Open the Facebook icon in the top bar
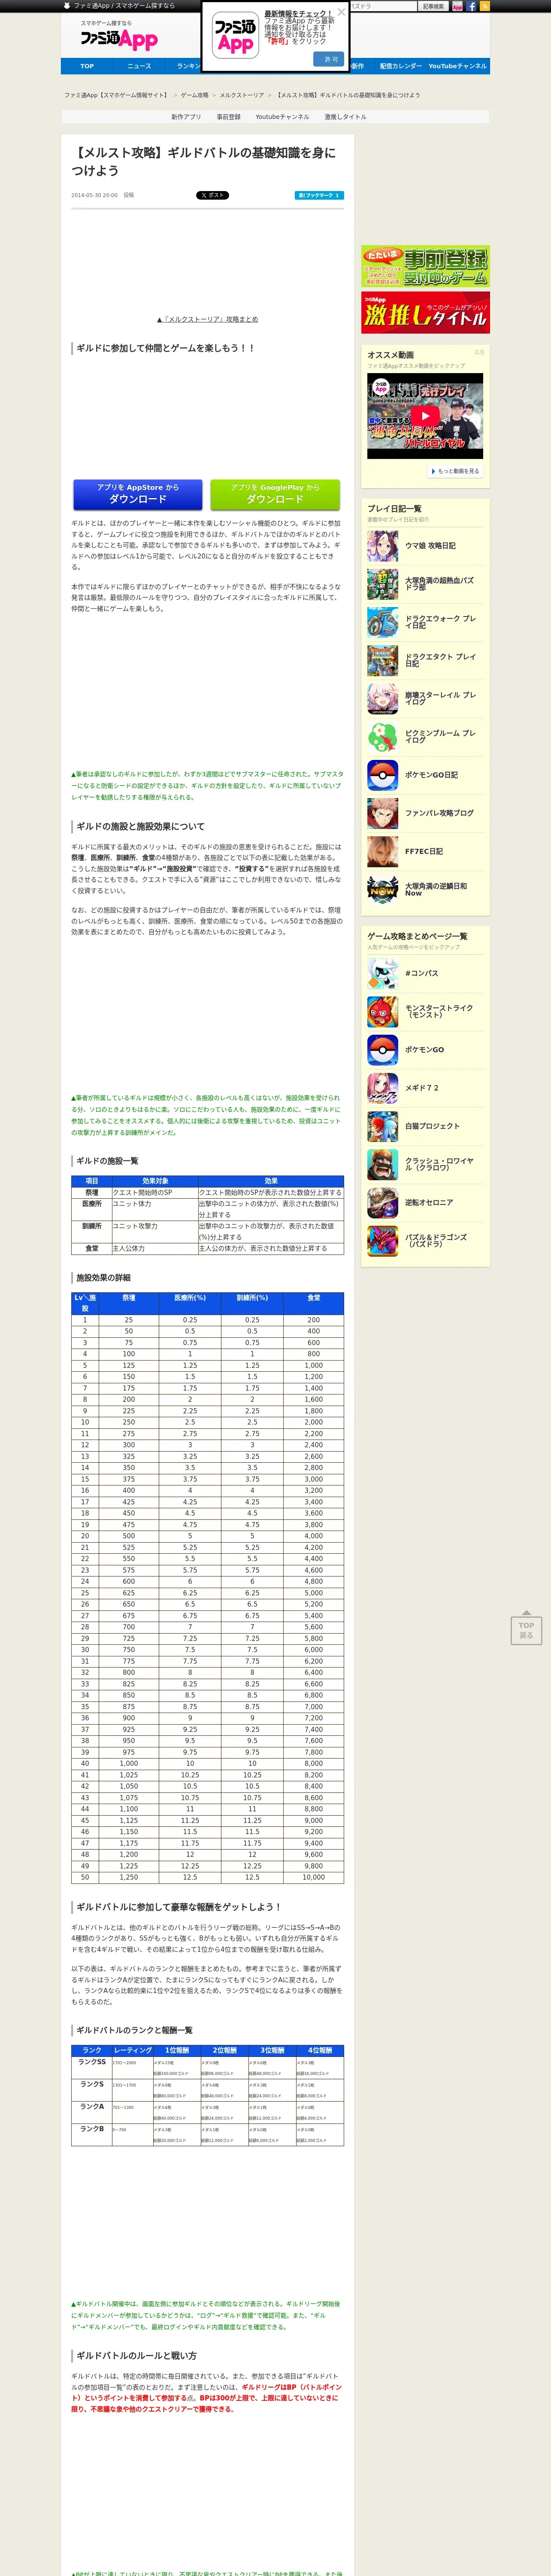 click(471, 6)
